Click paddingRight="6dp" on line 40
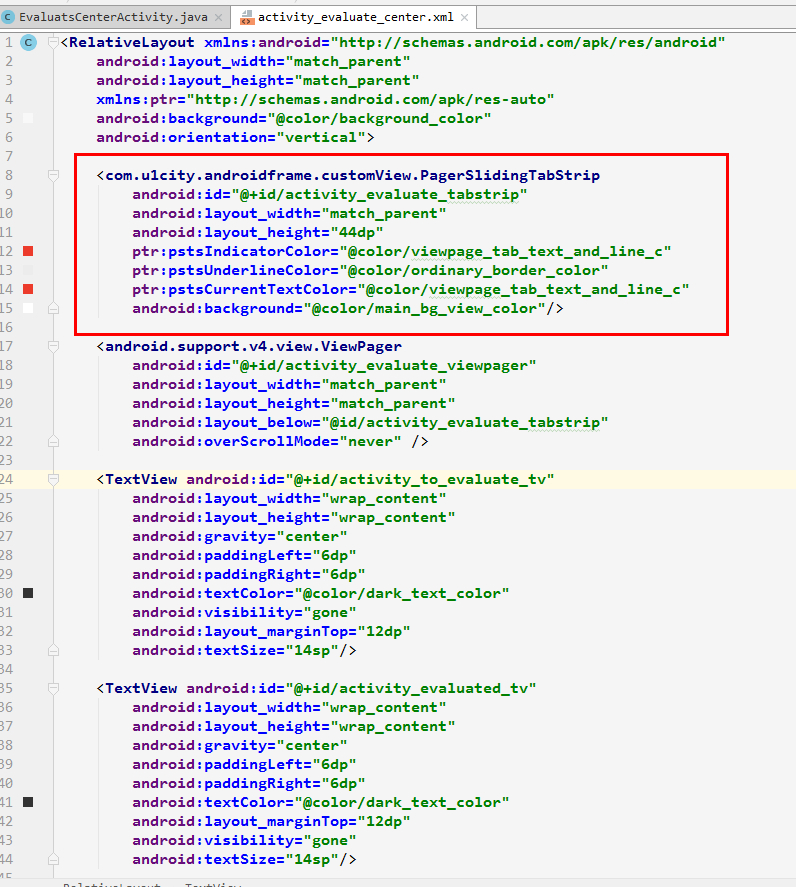796x887 pixels. pyautogui.click(x=248, y=783)
